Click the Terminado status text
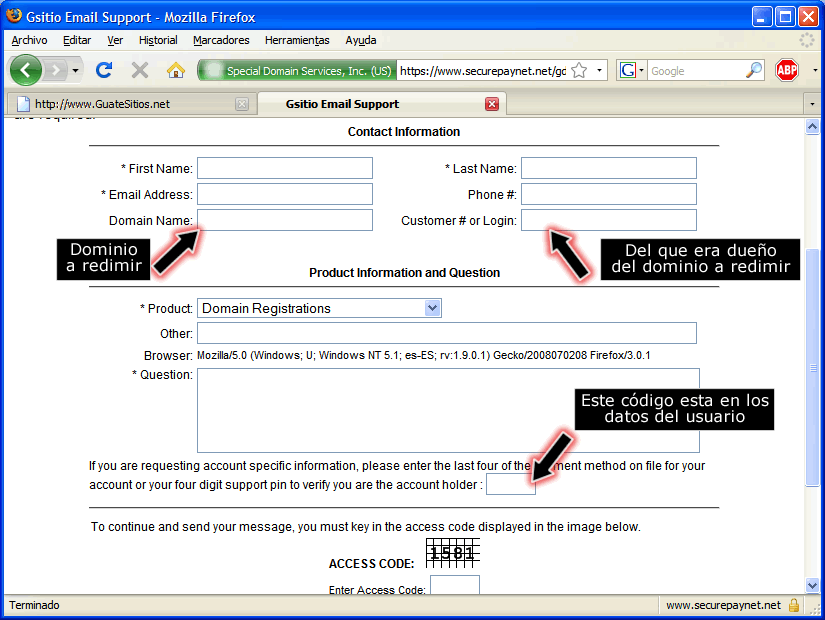 tap(34, 605)
